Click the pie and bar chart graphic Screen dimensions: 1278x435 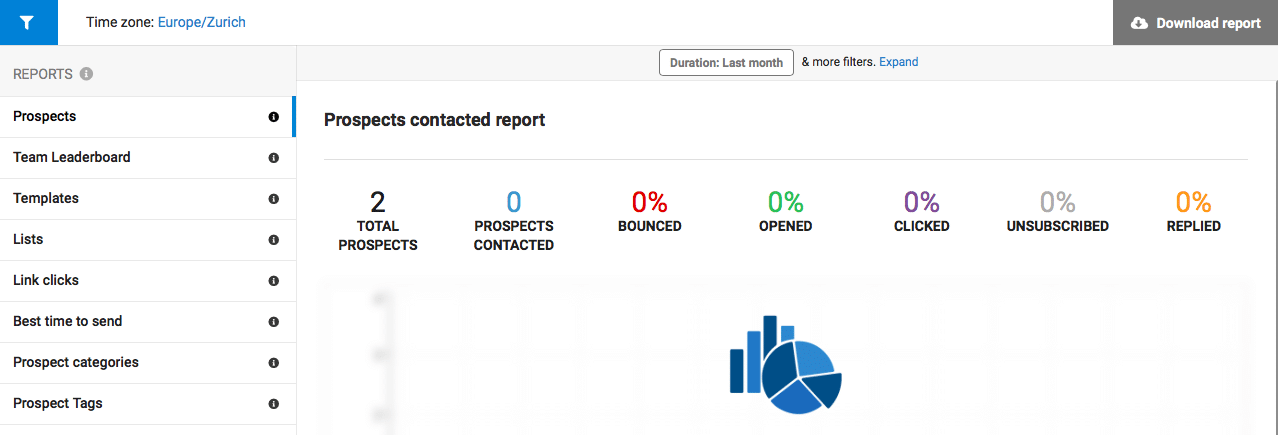[786, 365]
